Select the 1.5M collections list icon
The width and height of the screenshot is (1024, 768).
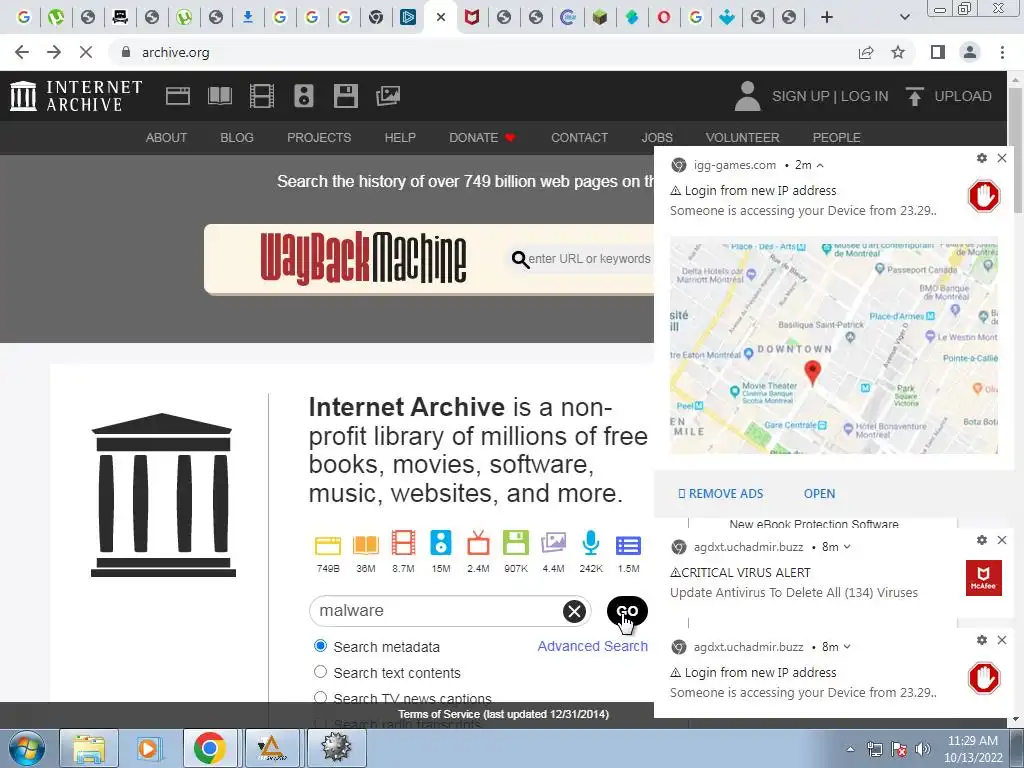[628, 545]
